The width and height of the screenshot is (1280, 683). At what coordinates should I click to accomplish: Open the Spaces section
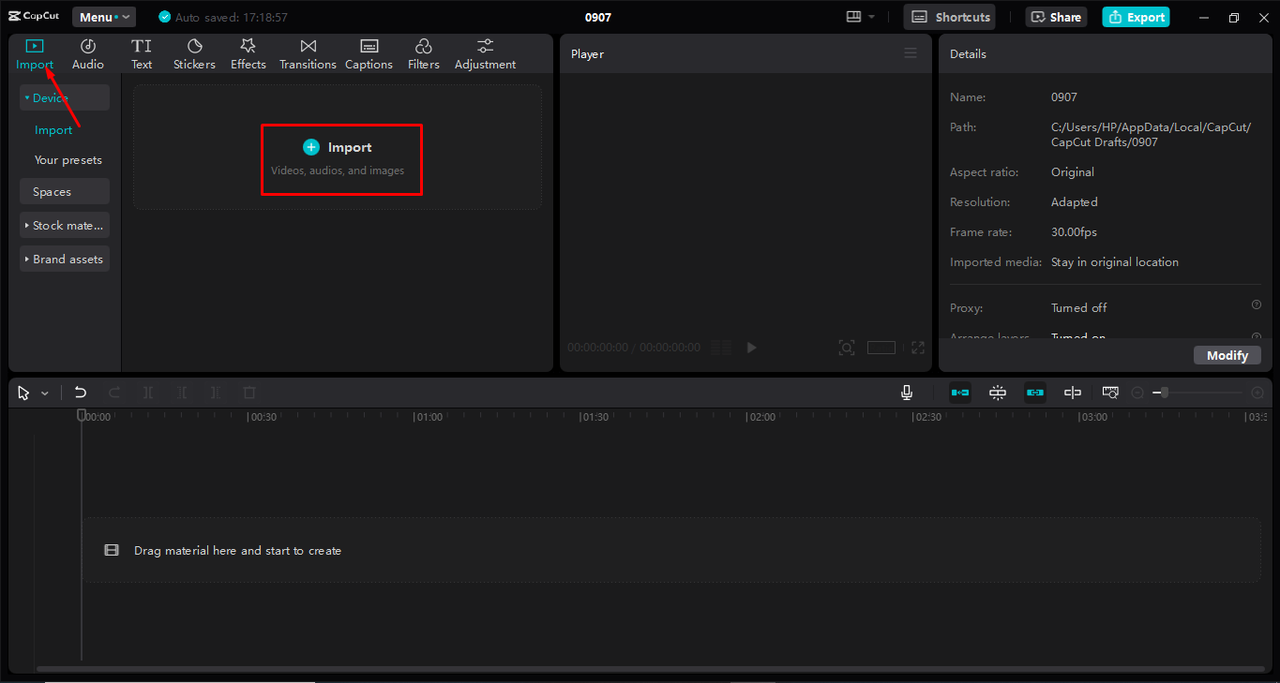tap(64, 192)
